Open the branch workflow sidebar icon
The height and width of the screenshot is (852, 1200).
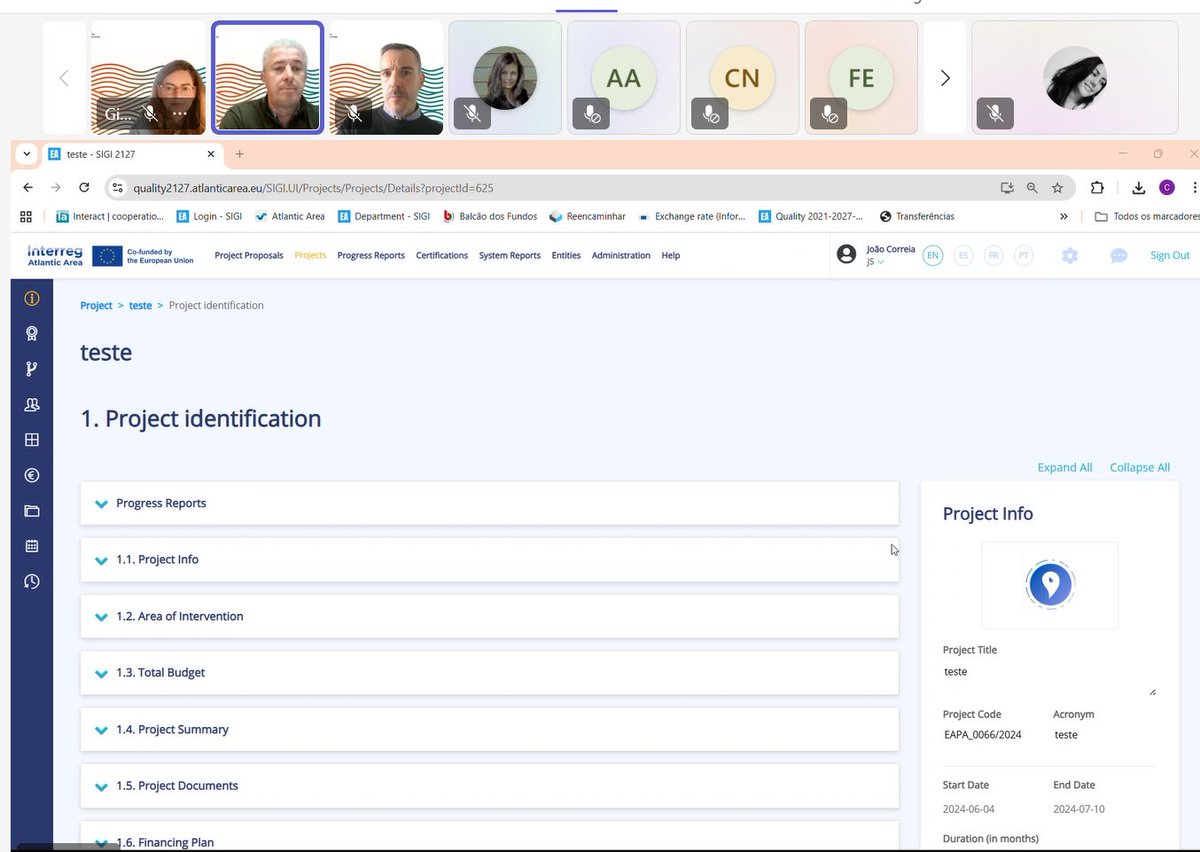tap(32, 369)
